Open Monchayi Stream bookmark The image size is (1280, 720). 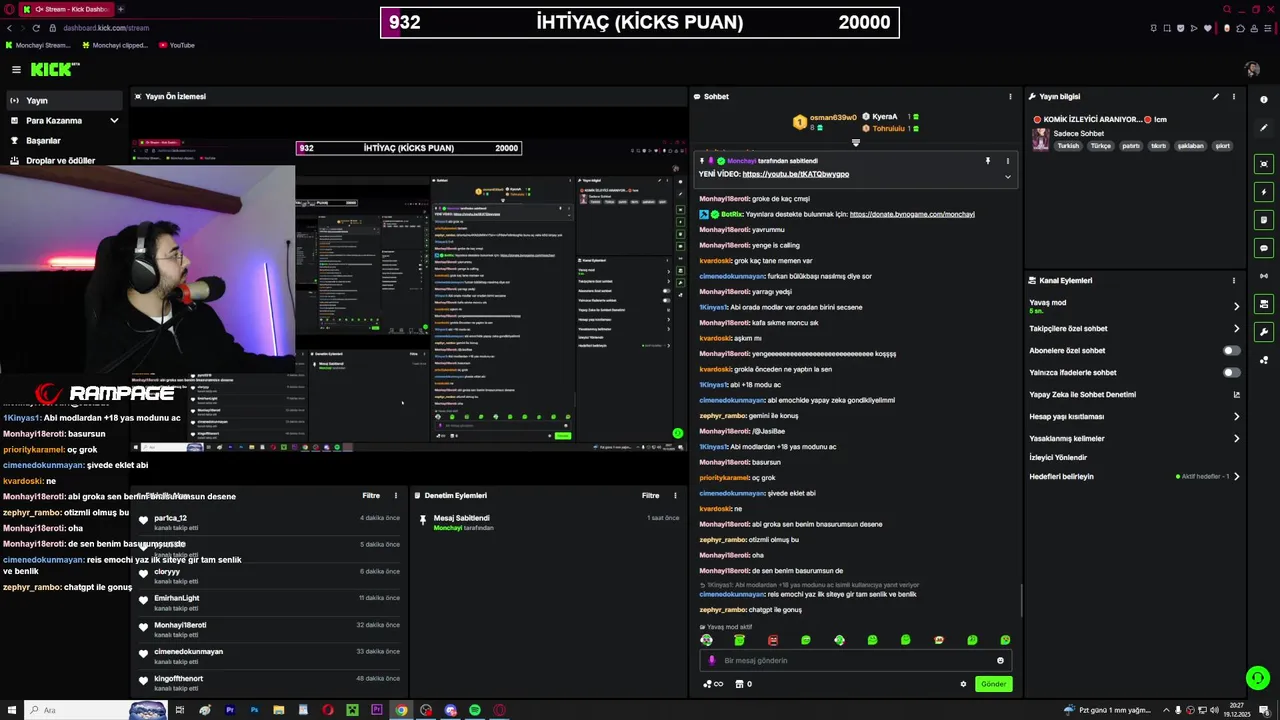[38, 45]
